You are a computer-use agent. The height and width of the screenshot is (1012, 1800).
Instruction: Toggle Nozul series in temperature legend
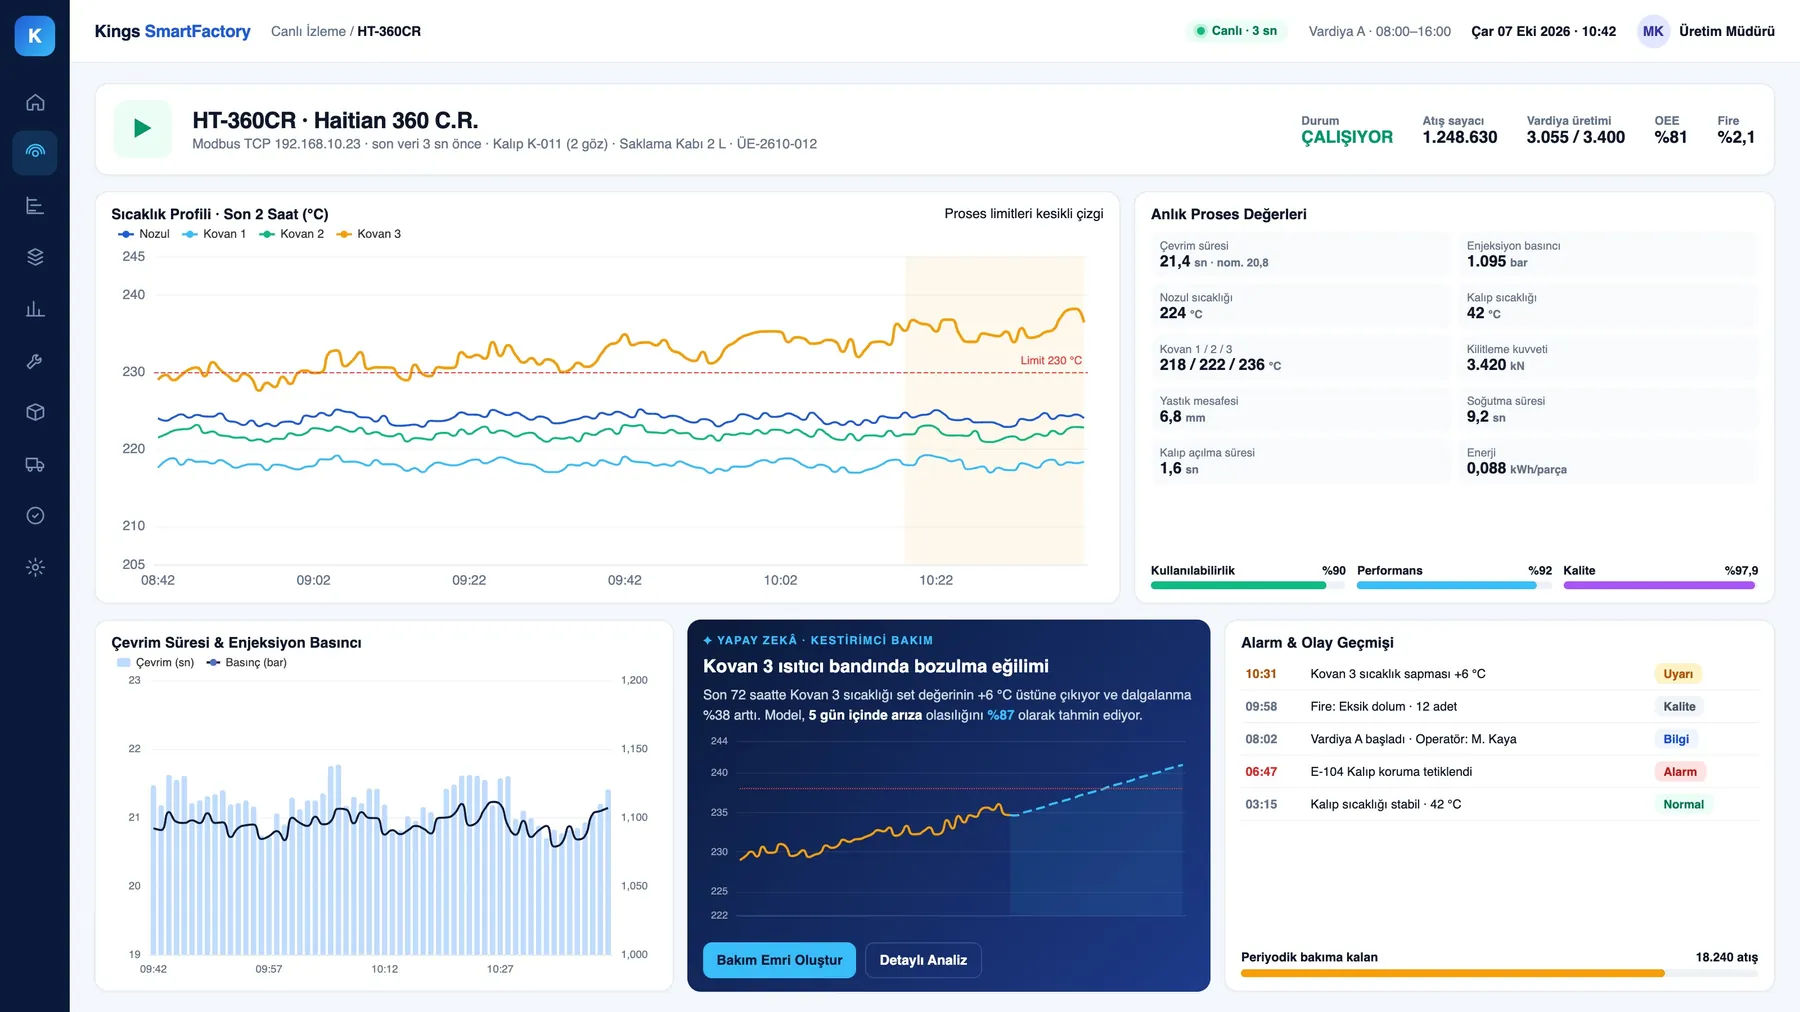pos(144,234)
